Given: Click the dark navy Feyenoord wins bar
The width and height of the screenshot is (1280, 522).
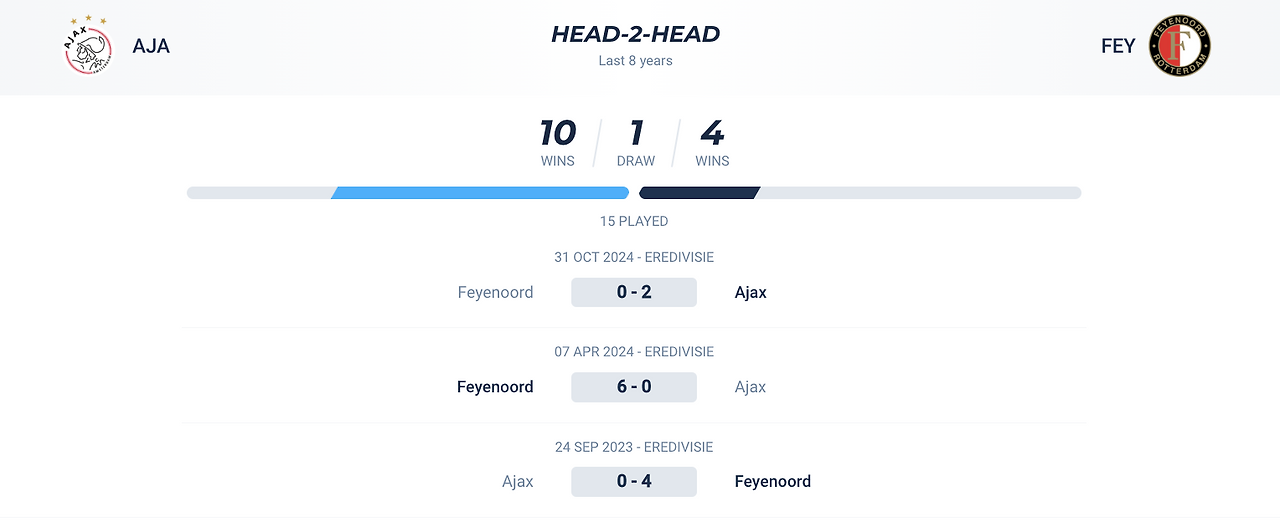Looking at the screenshot, I should pyautogui.click(x=700, y=193).
